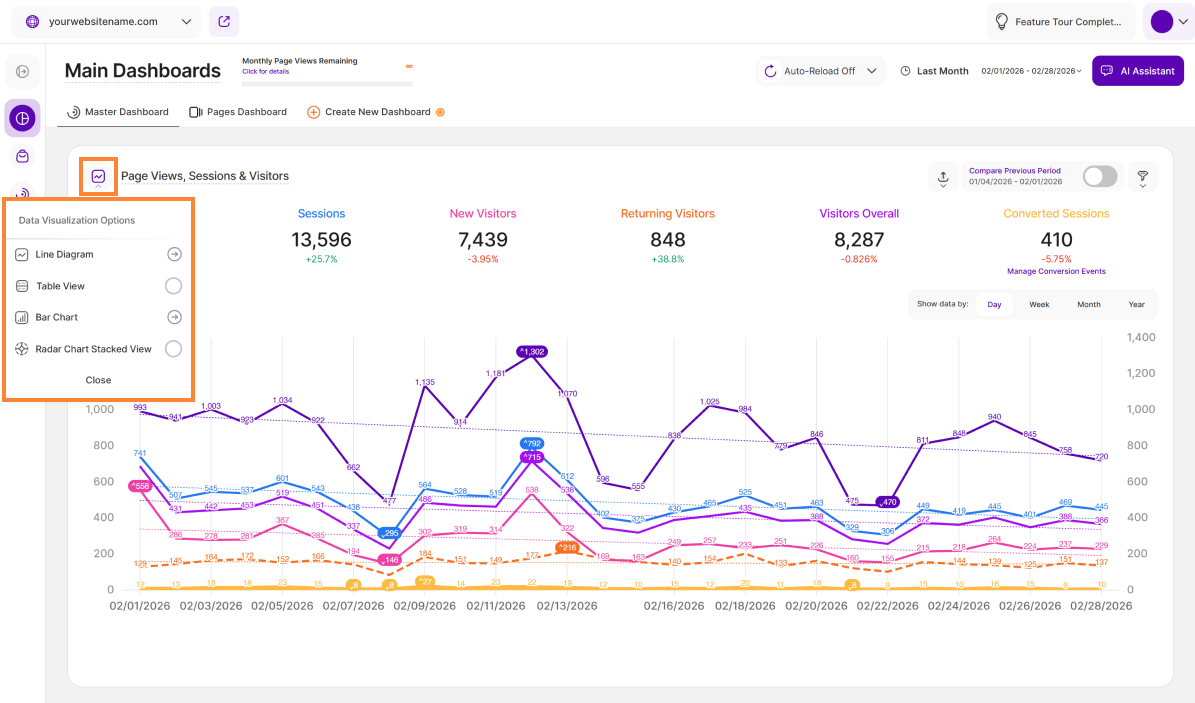
Task: Click the arrow next to Bar Chart
Action: click(x=173, y=317)
